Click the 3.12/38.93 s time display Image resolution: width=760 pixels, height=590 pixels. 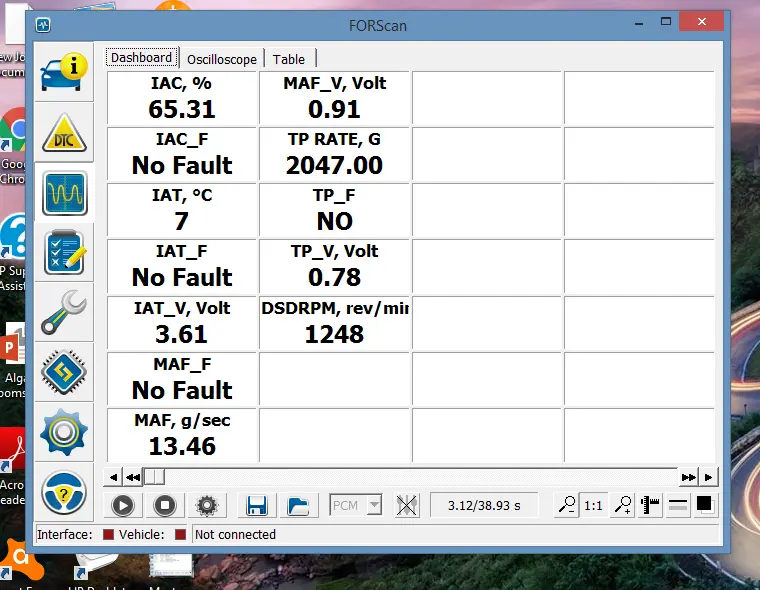pyautogui.click(x=484, y=506)
